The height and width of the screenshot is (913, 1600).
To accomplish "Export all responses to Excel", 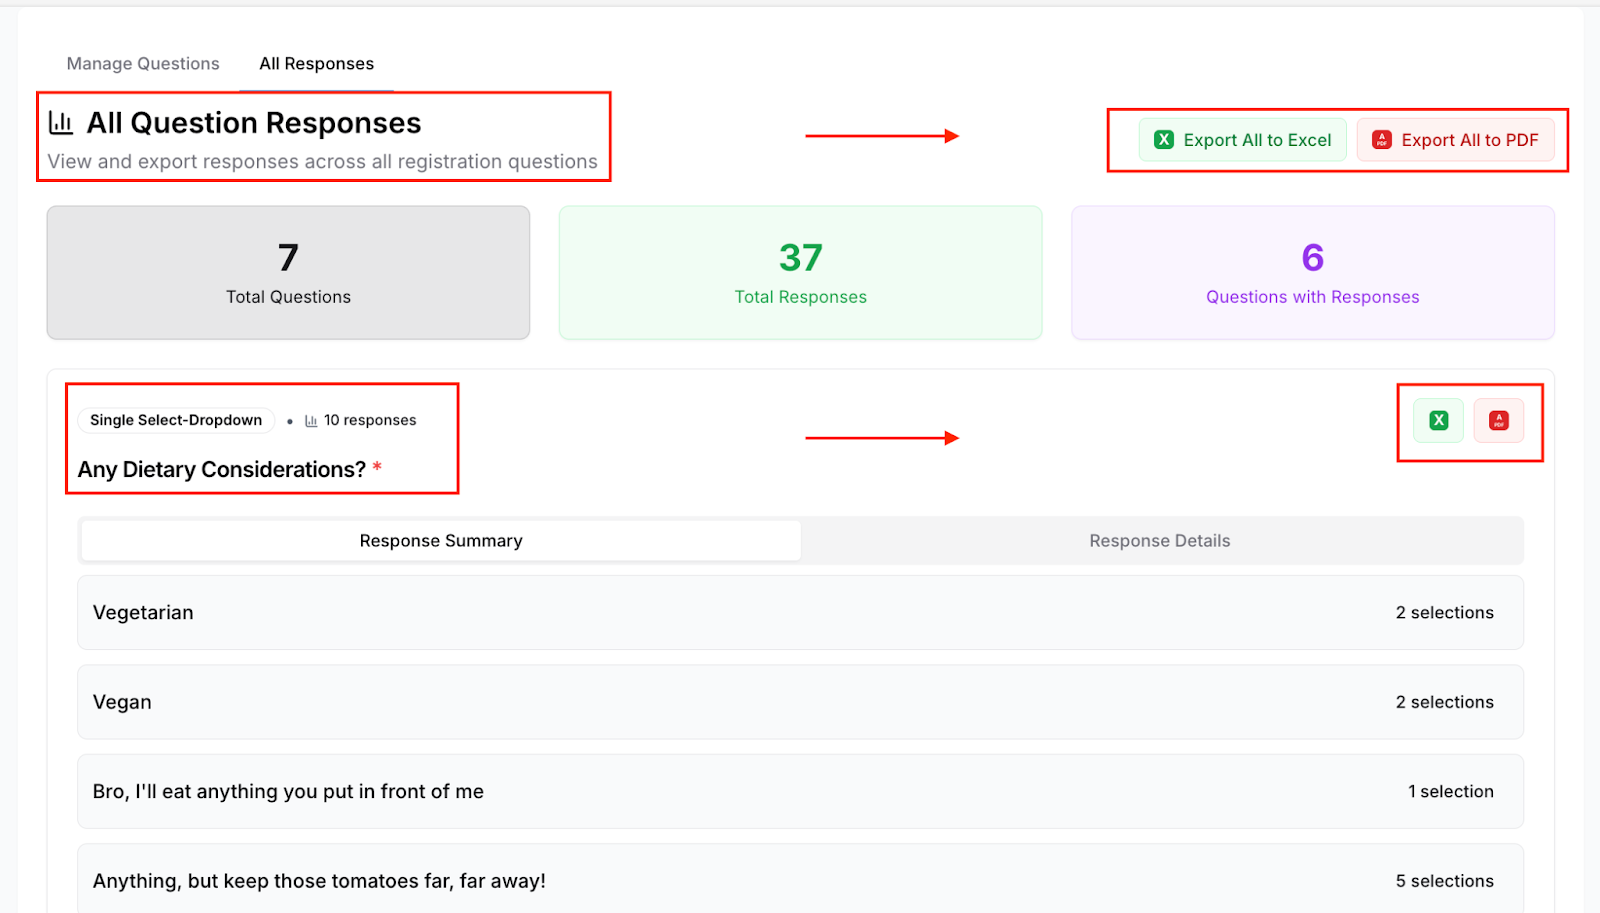I will point(1243,140).
